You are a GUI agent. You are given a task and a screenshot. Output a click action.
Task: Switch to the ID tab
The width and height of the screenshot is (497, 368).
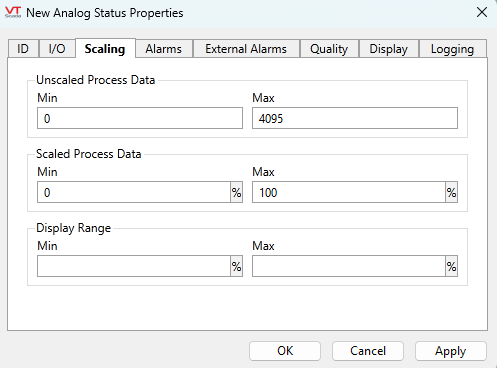coord(23,49)
